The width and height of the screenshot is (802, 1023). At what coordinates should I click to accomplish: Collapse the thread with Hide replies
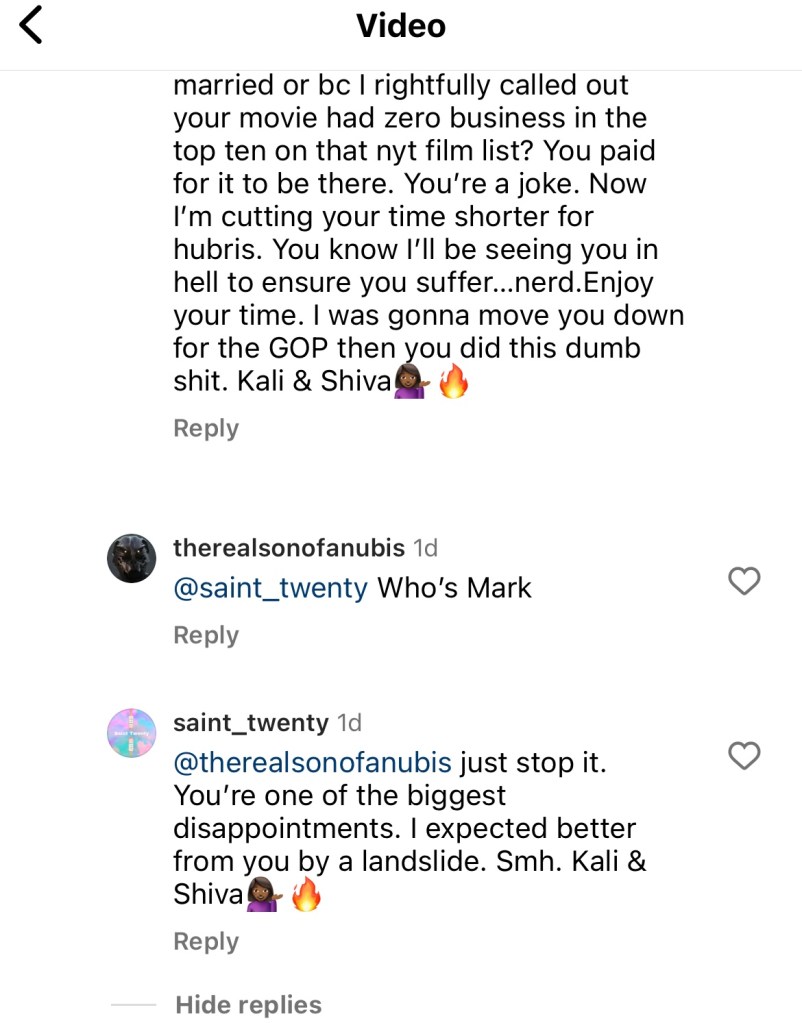248,1004
